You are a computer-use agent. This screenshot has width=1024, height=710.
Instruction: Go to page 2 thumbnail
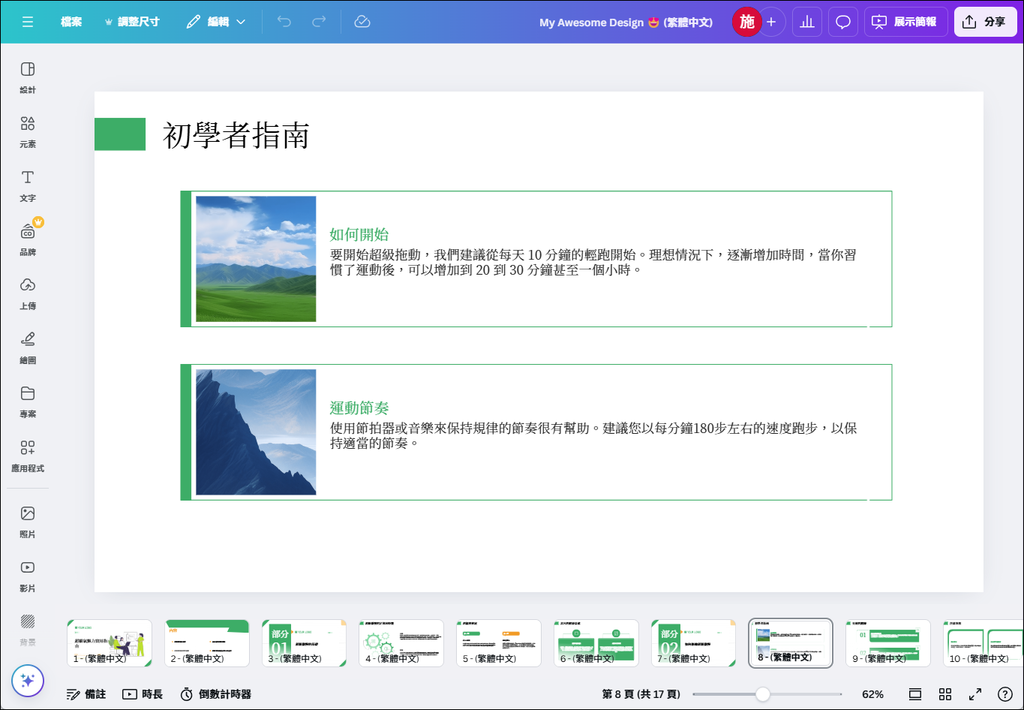point(207,643)
